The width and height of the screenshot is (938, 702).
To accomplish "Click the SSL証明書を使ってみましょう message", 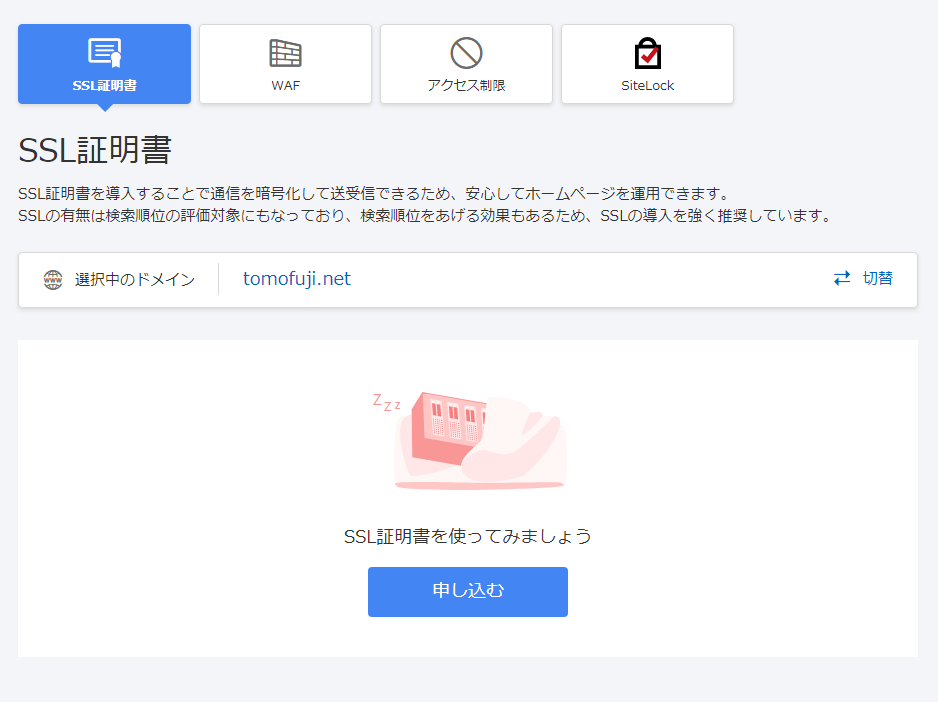I will tap(467, 536).
